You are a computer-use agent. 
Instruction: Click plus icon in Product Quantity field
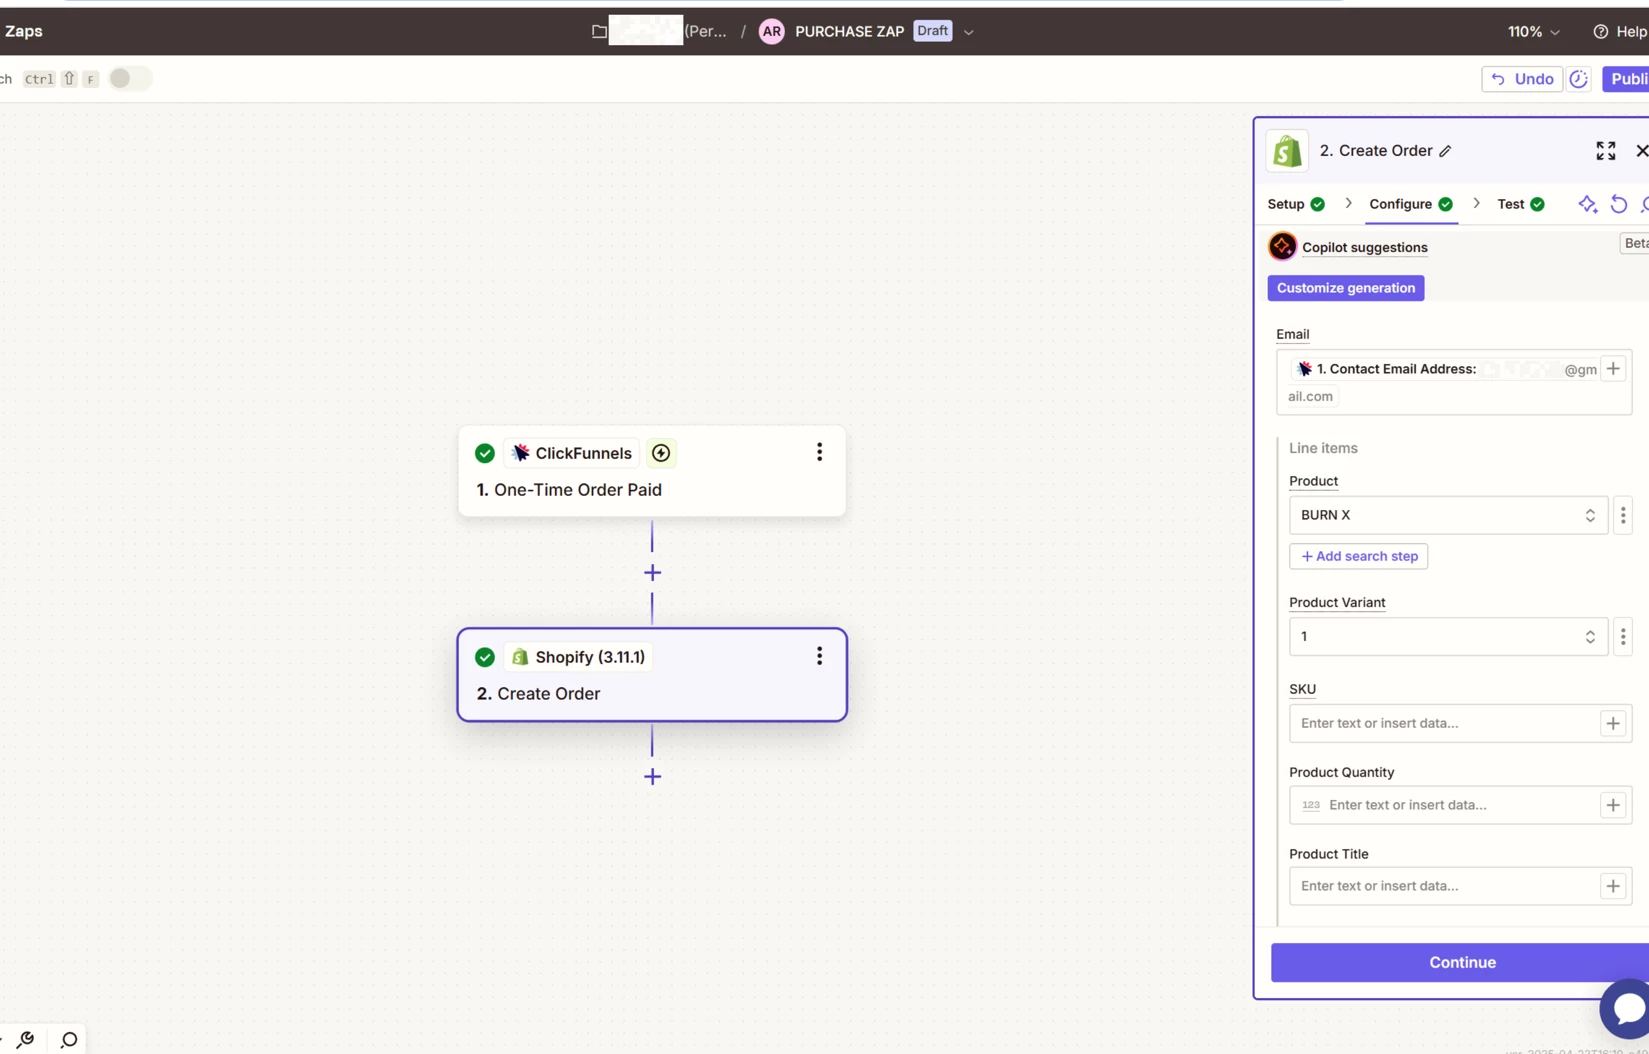pos(1613,805)
